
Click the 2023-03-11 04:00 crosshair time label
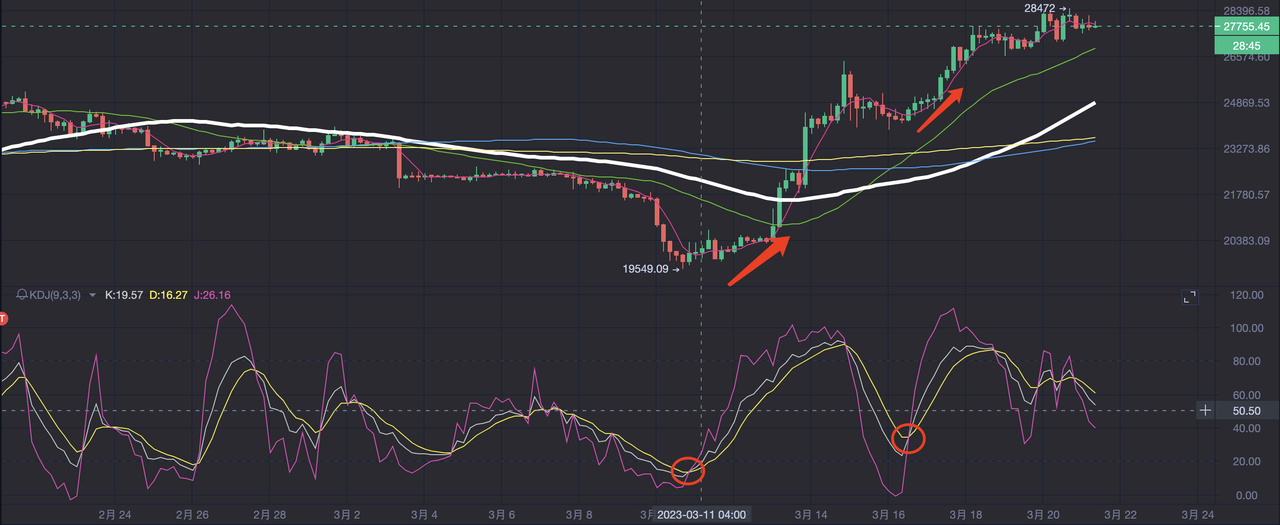pyautogui.click(x=701, y=514)
